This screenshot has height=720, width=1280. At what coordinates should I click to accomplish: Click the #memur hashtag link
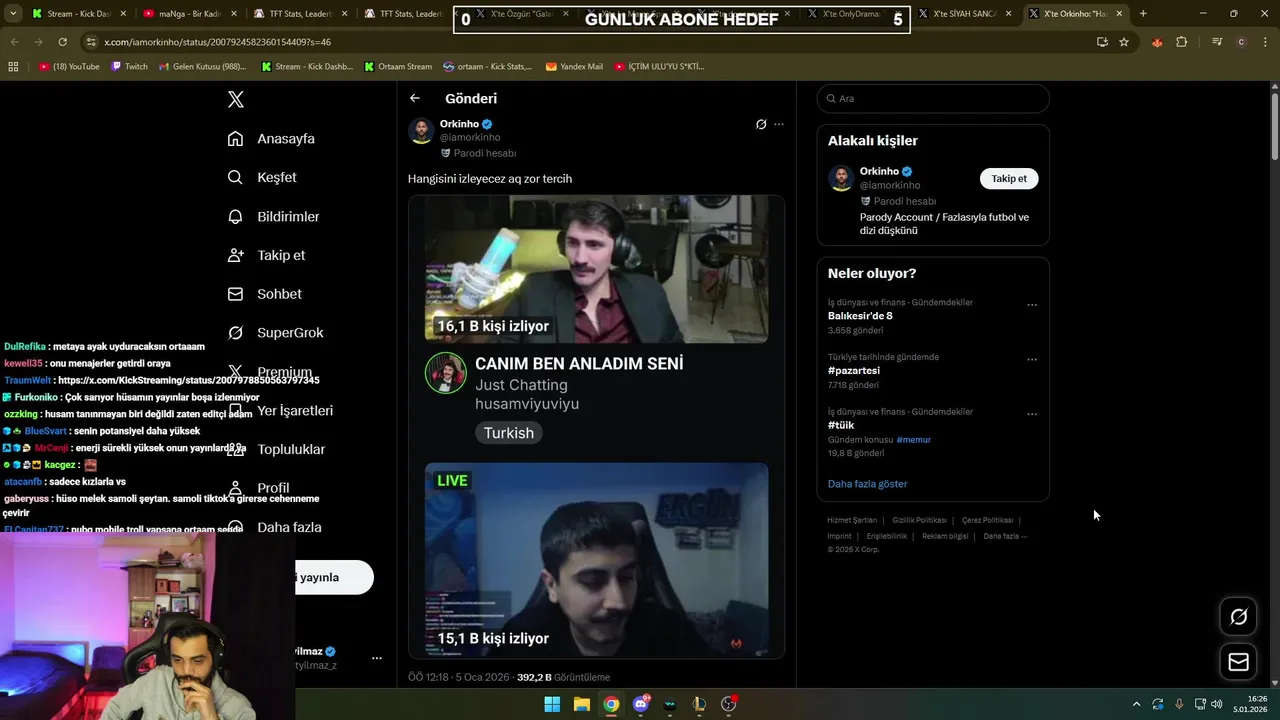(913, 439)
